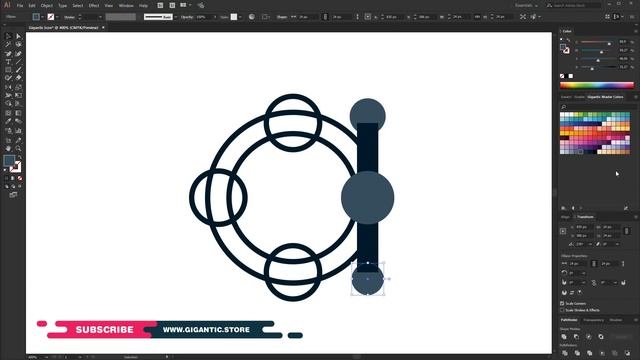
Task: Select the Paintbrush tool
Action: click(x=18, y=70)
